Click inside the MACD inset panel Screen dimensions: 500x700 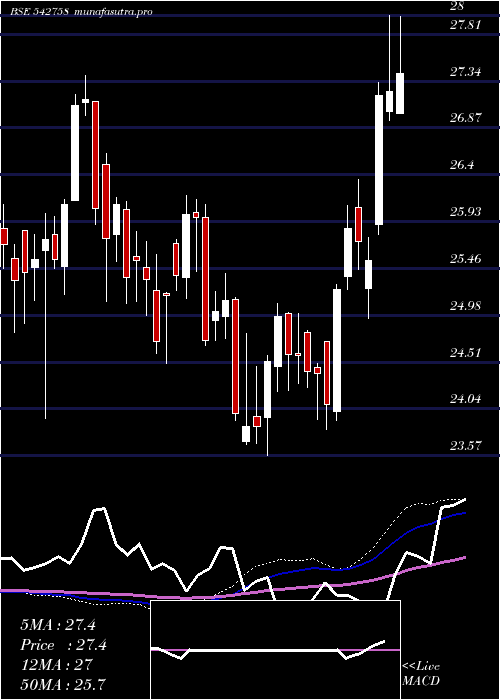coord(275,650)
